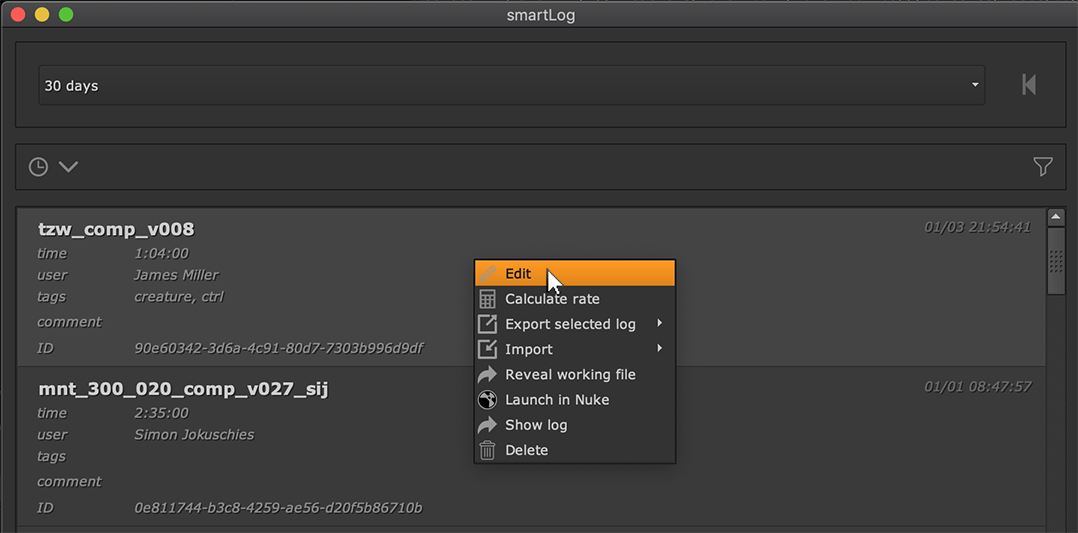Screen dimensions: 1078x533
Task: Click the scrollbar up arrow
Action: pyautogui.click(x=1055, y=217)
